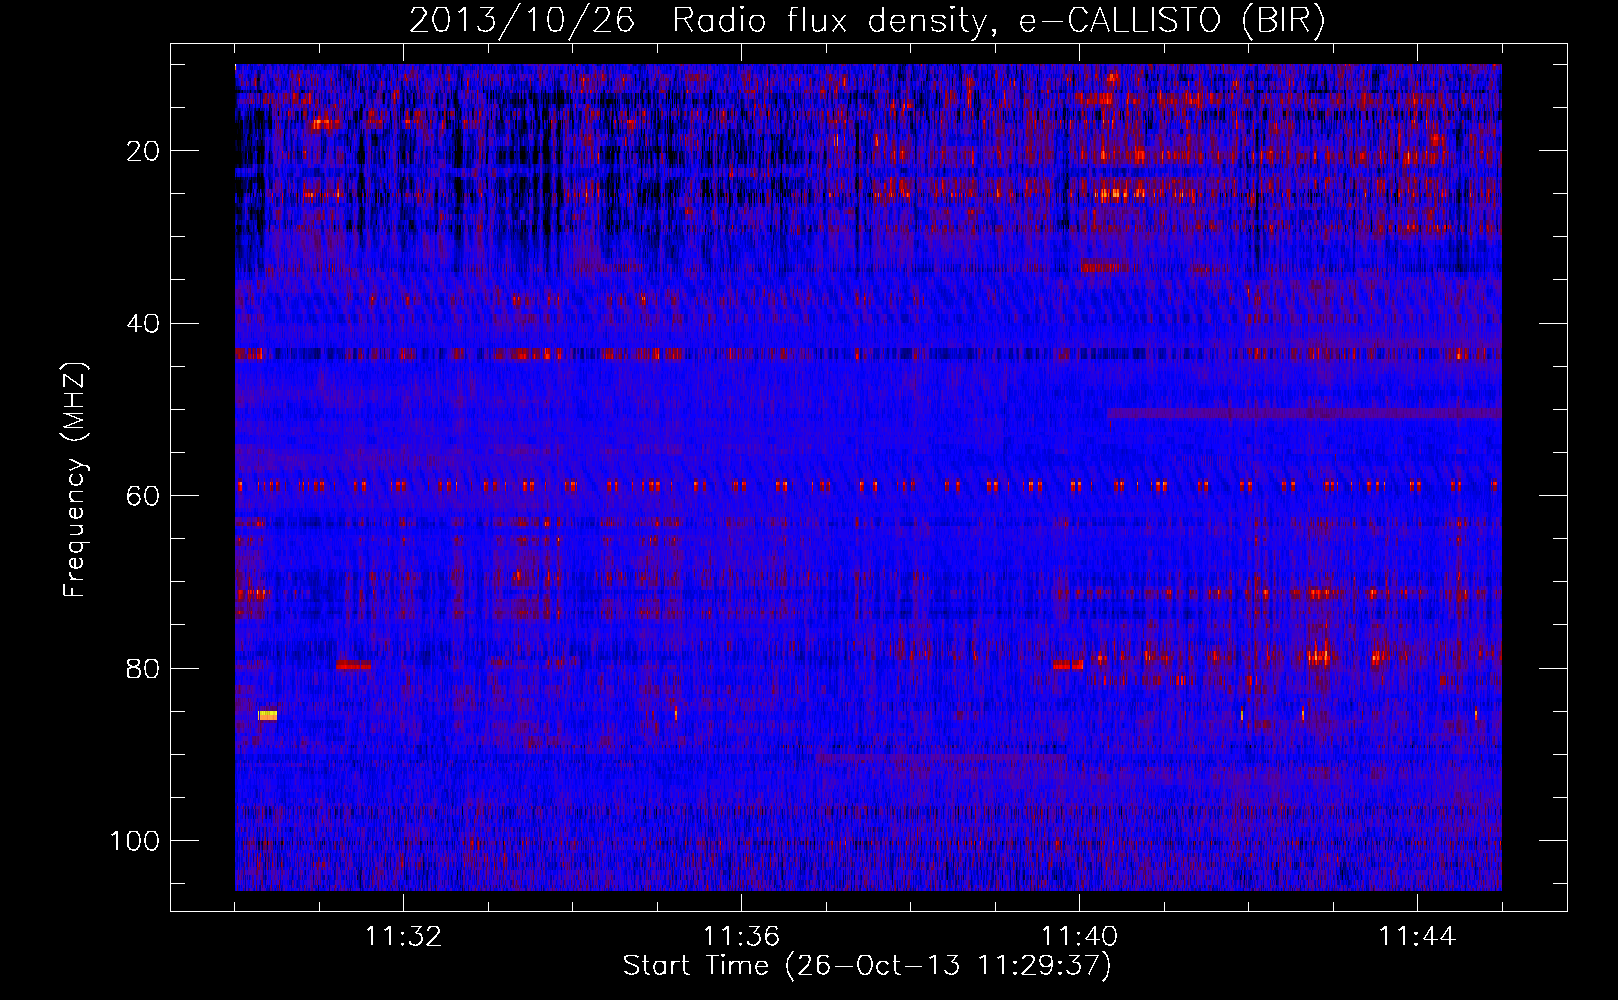
Task: Click the 'Start Time (26-Oct-13 11:29:37)' axis label
Action: coord(867,965)
